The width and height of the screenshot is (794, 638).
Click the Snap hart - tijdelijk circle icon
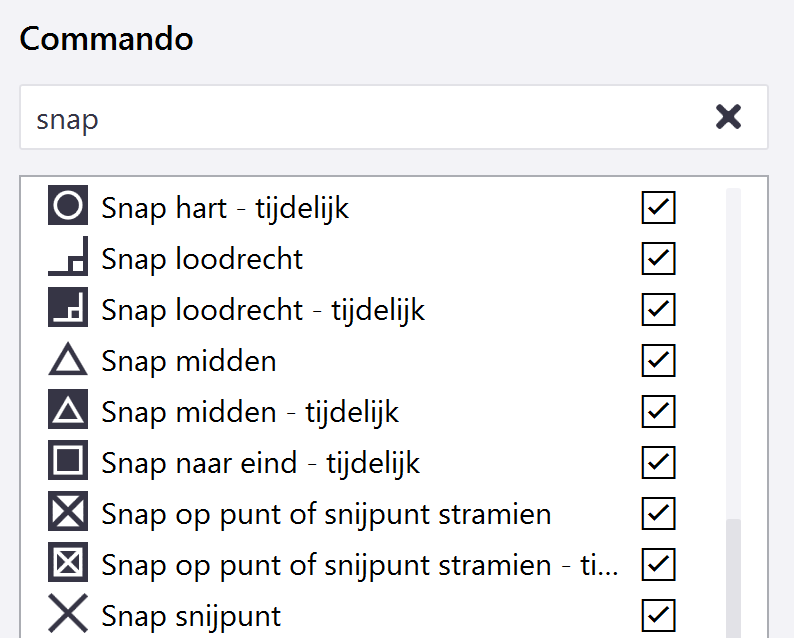coord(68,207)
